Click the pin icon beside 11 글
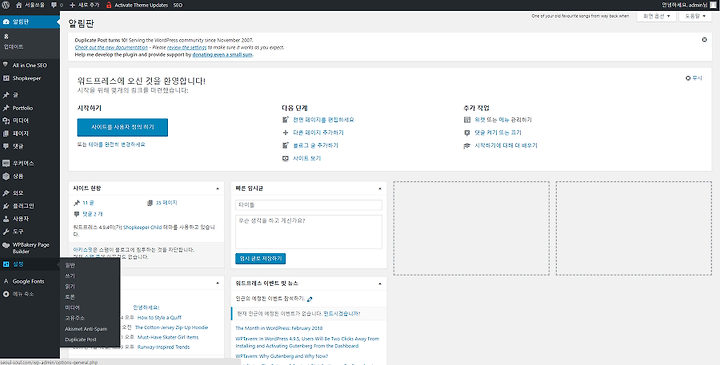The image size is (720, 365). click(77, 203)
